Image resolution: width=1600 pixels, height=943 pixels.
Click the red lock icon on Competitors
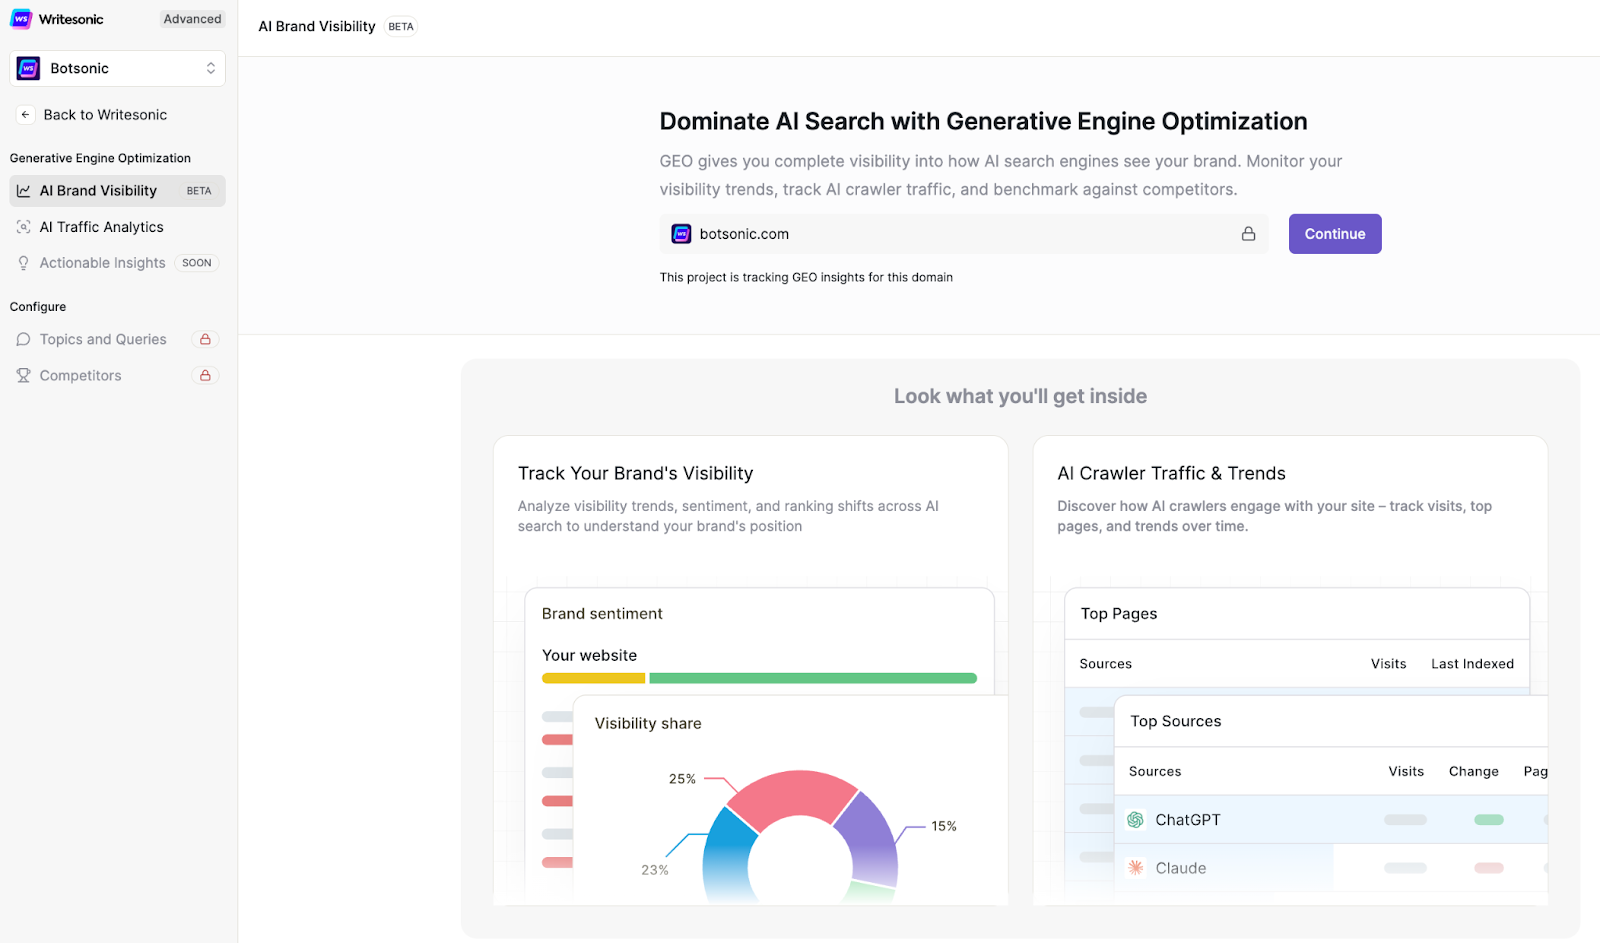pyautogui.click(x=205, y=376)
